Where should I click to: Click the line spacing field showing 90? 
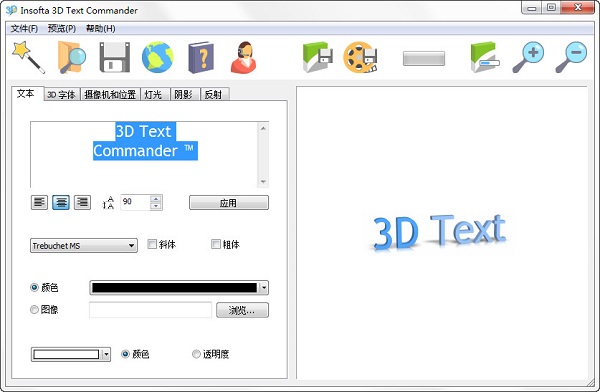tap(135, 202)
